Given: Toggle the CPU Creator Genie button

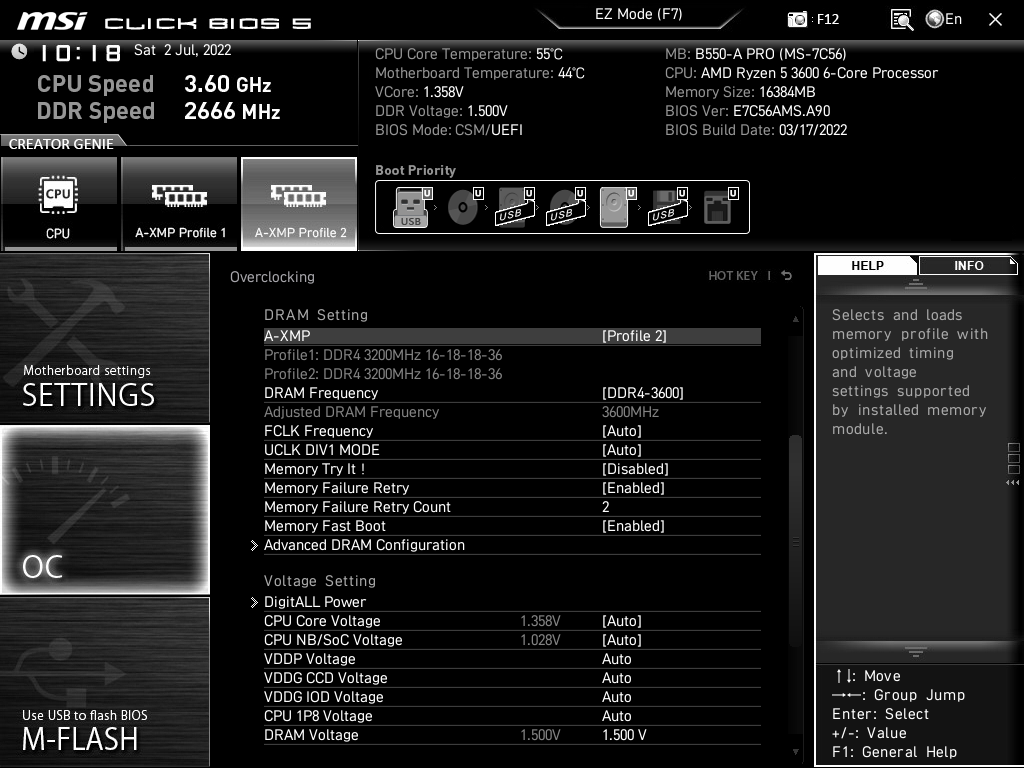Looking at the screenshot, I should 58,203.
